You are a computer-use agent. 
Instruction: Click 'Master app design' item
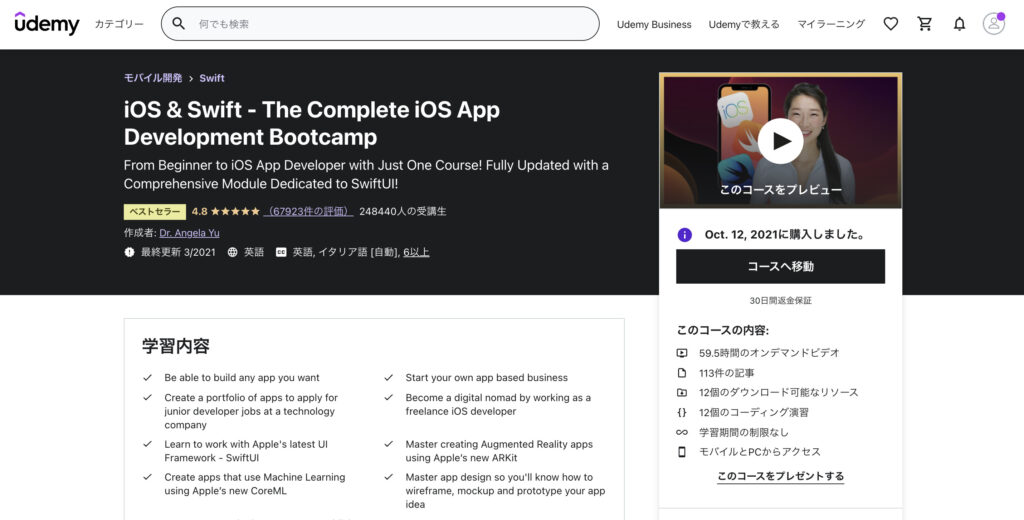point(505,491)
